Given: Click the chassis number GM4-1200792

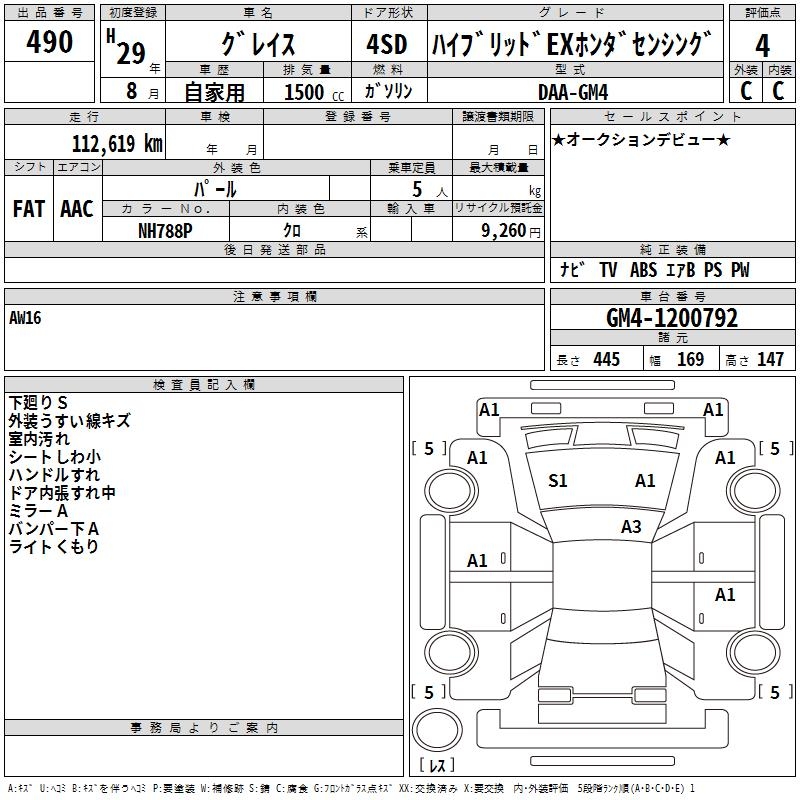Looking at the screenshot, I should tap(672, 319).
